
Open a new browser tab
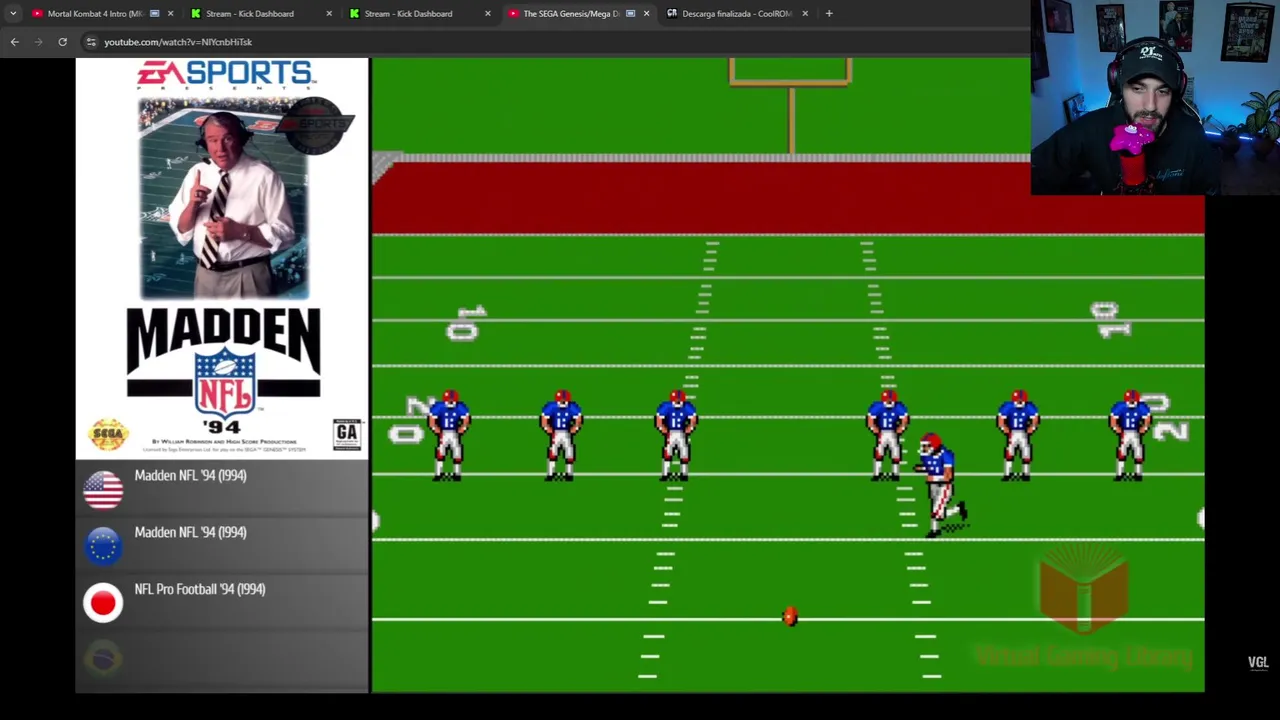tap(829, 14)
